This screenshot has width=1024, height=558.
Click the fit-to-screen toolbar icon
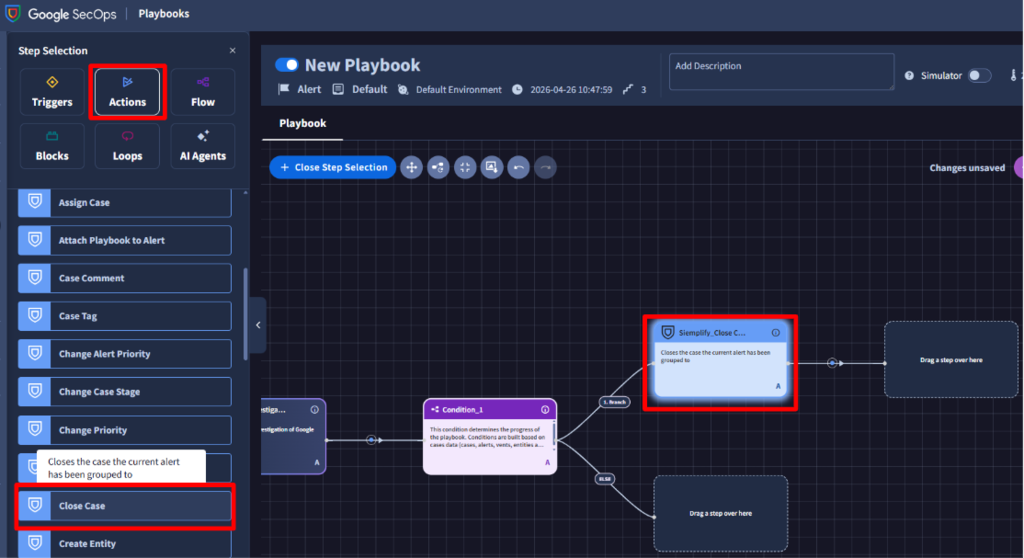pos(465,167)
